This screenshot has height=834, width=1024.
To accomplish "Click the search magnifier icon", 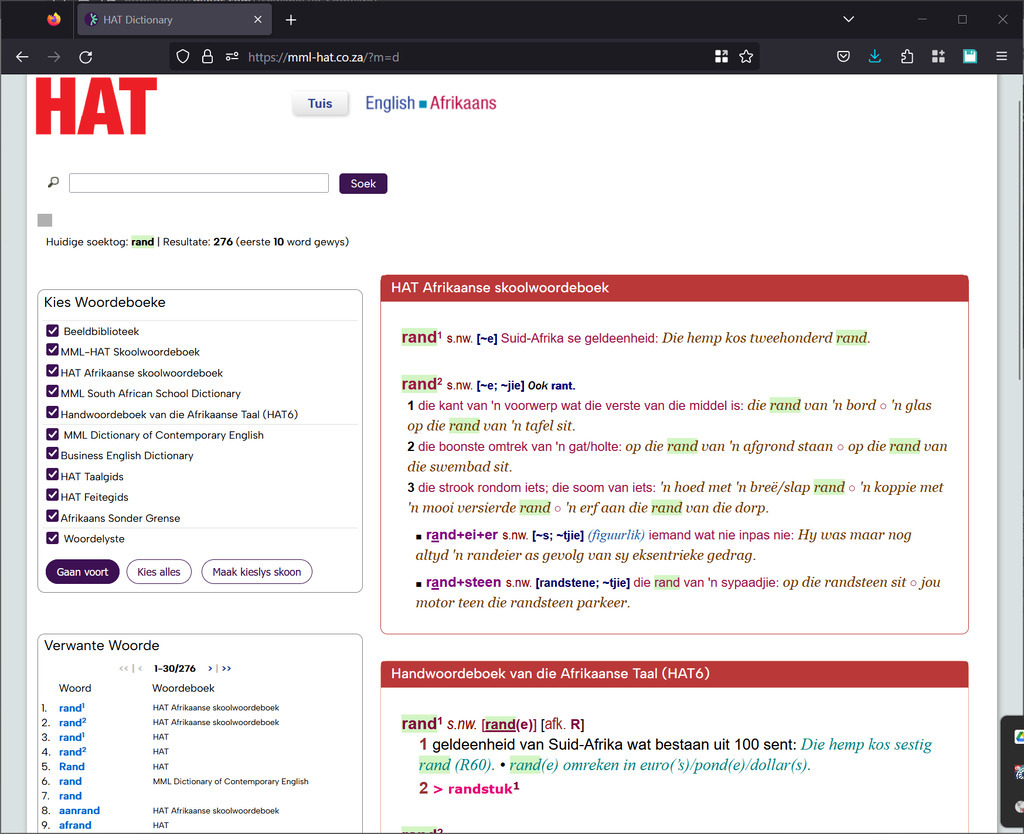I will click(53, 182).
